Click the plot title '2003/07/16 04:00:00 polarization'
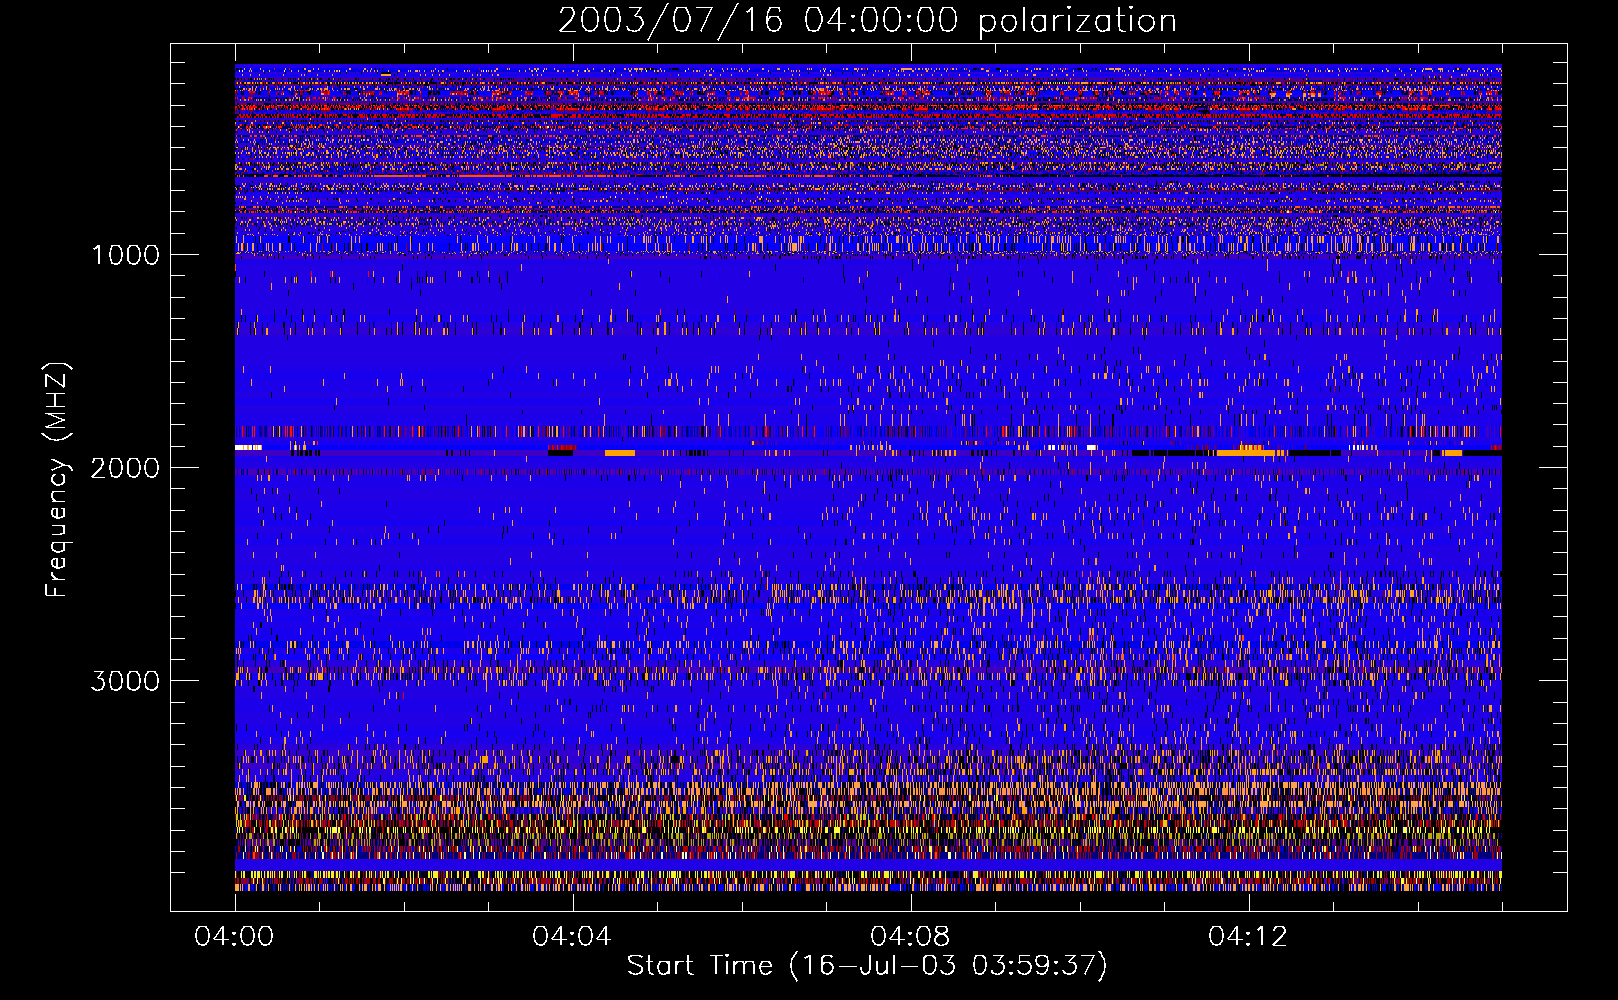1618x1000 pixels. [867, 21]
